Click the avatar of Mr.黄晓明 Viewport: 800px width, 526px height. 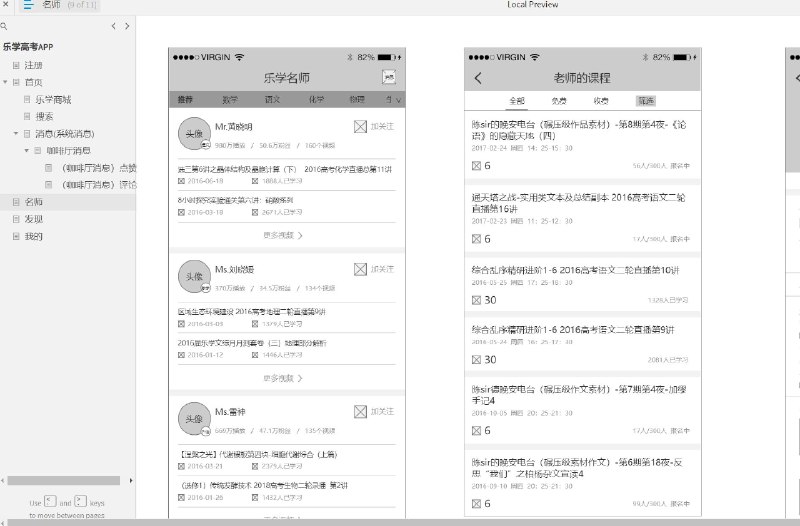pyautogui.click(x=194, y=134)
